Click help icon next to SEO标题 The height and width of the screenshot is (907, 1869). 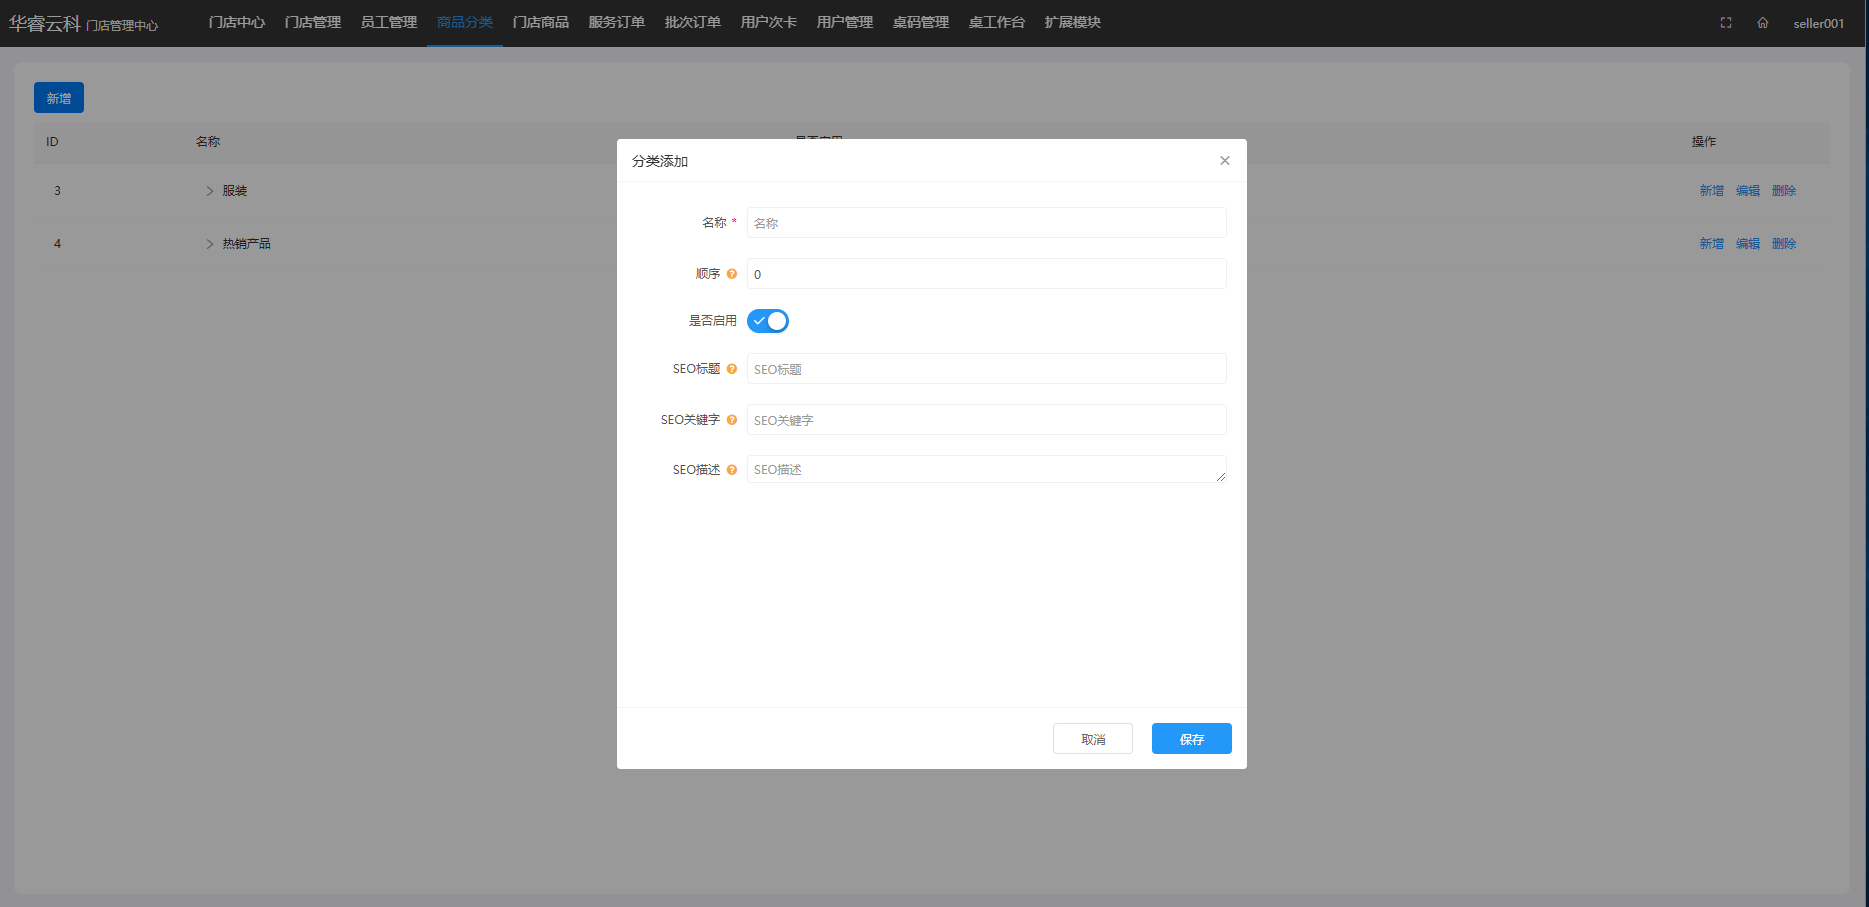[x=732, y=369]
